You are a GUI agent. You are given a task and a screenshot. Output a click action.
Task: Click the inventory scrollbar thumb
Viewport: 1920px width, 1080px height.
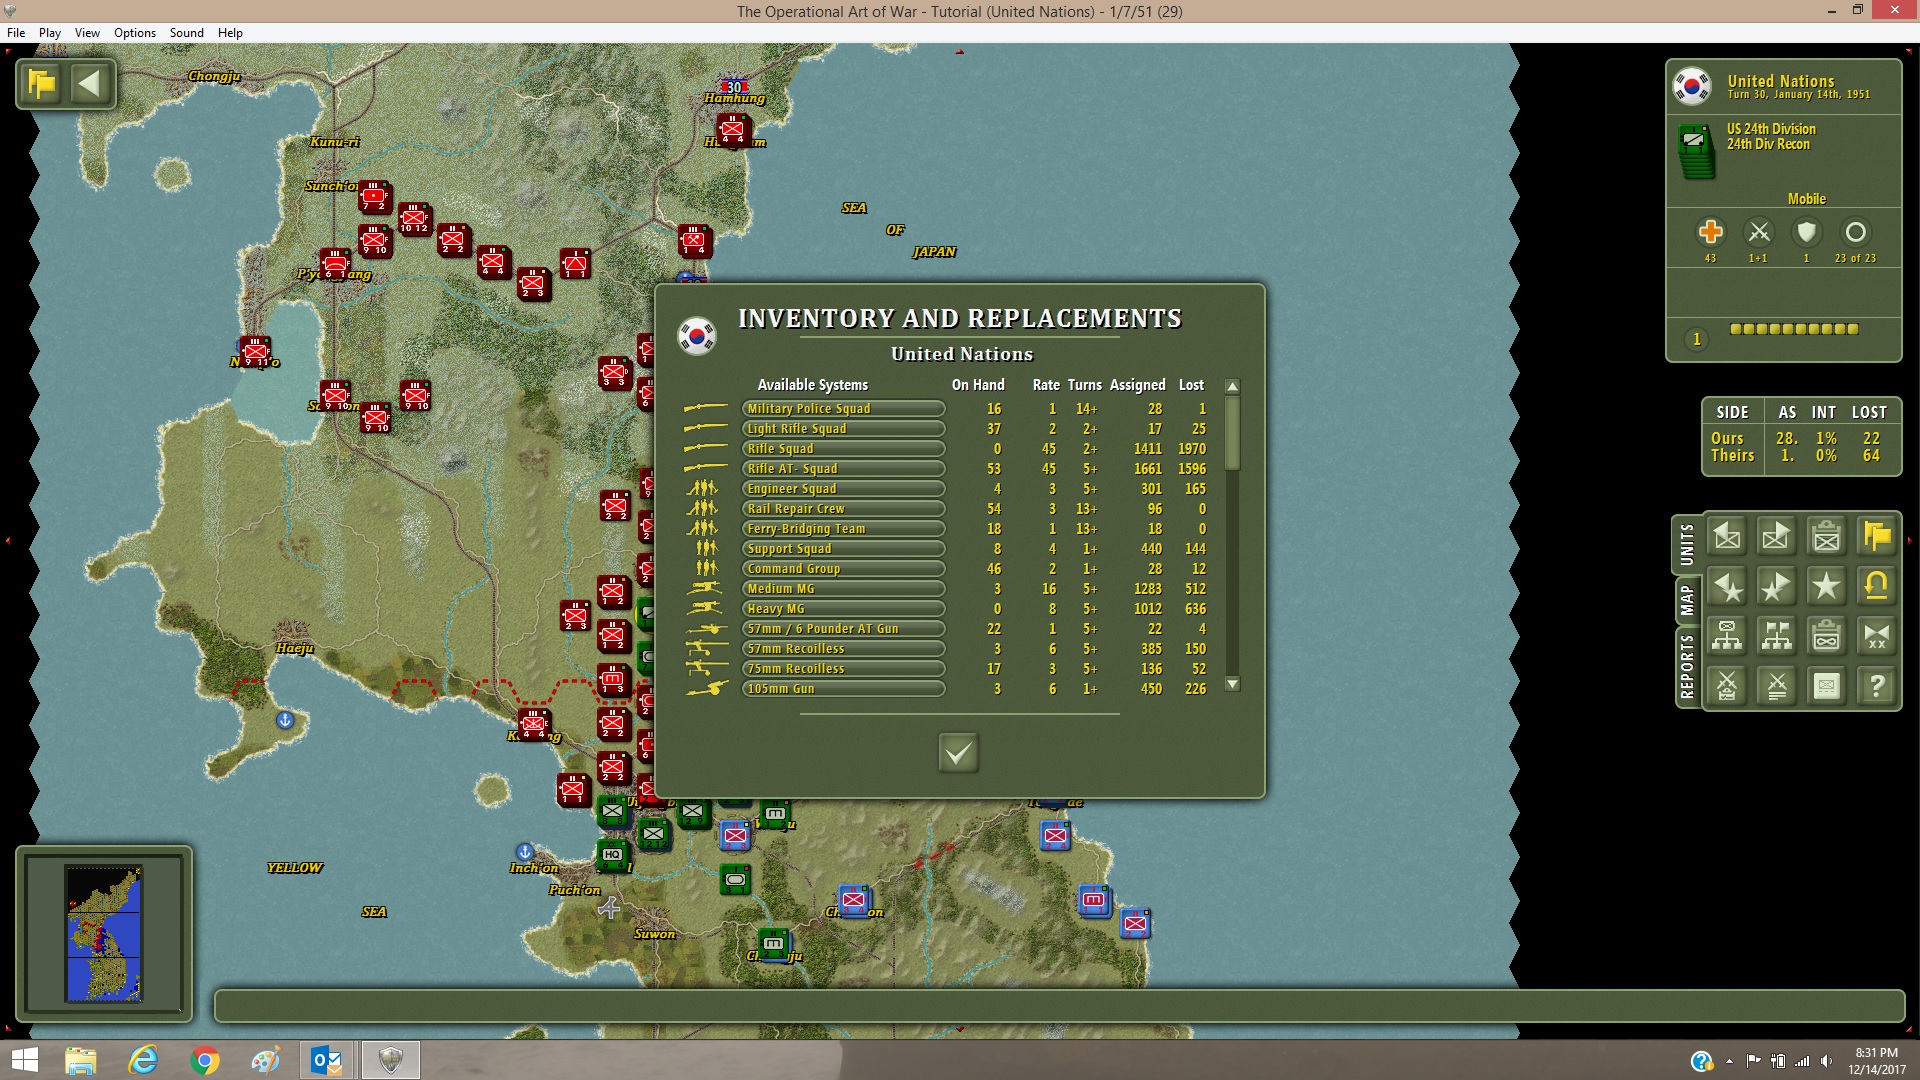click(x=1232, y=433)
